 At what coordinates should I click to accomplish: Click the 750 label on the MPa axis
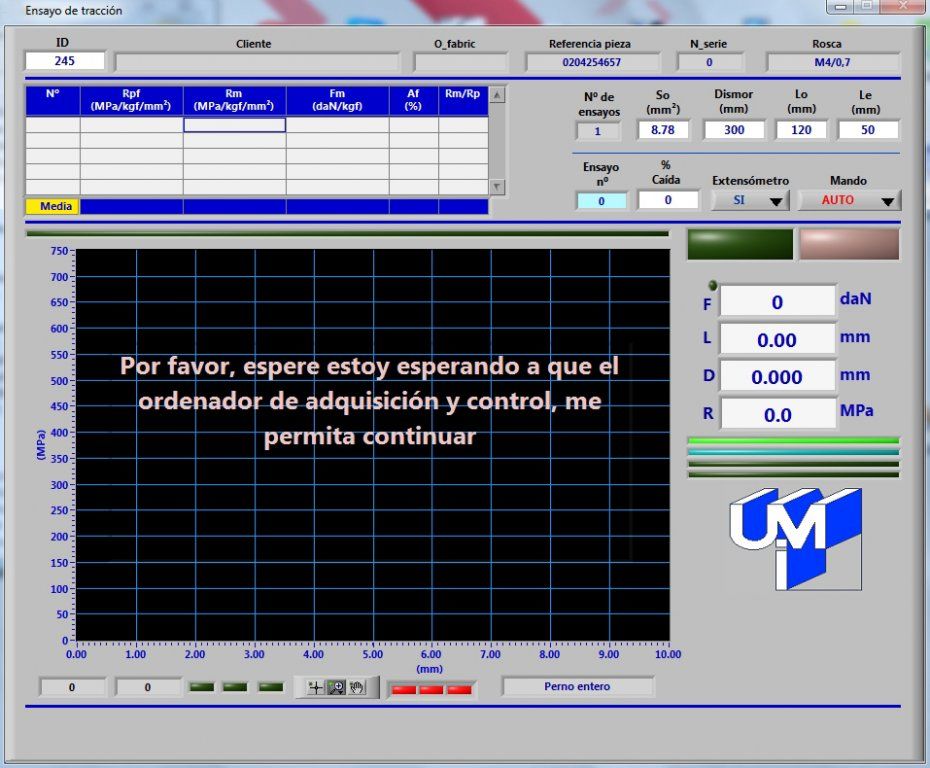[x=59, y=251]
